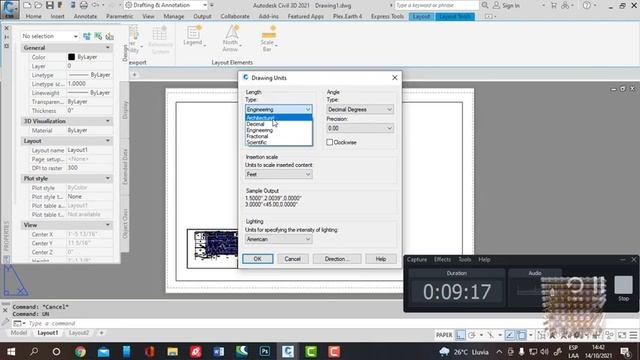The height and width of the screenshot is (360, 640).
Task: Open Google Chrome from taskbar
Action: (80, 351)
